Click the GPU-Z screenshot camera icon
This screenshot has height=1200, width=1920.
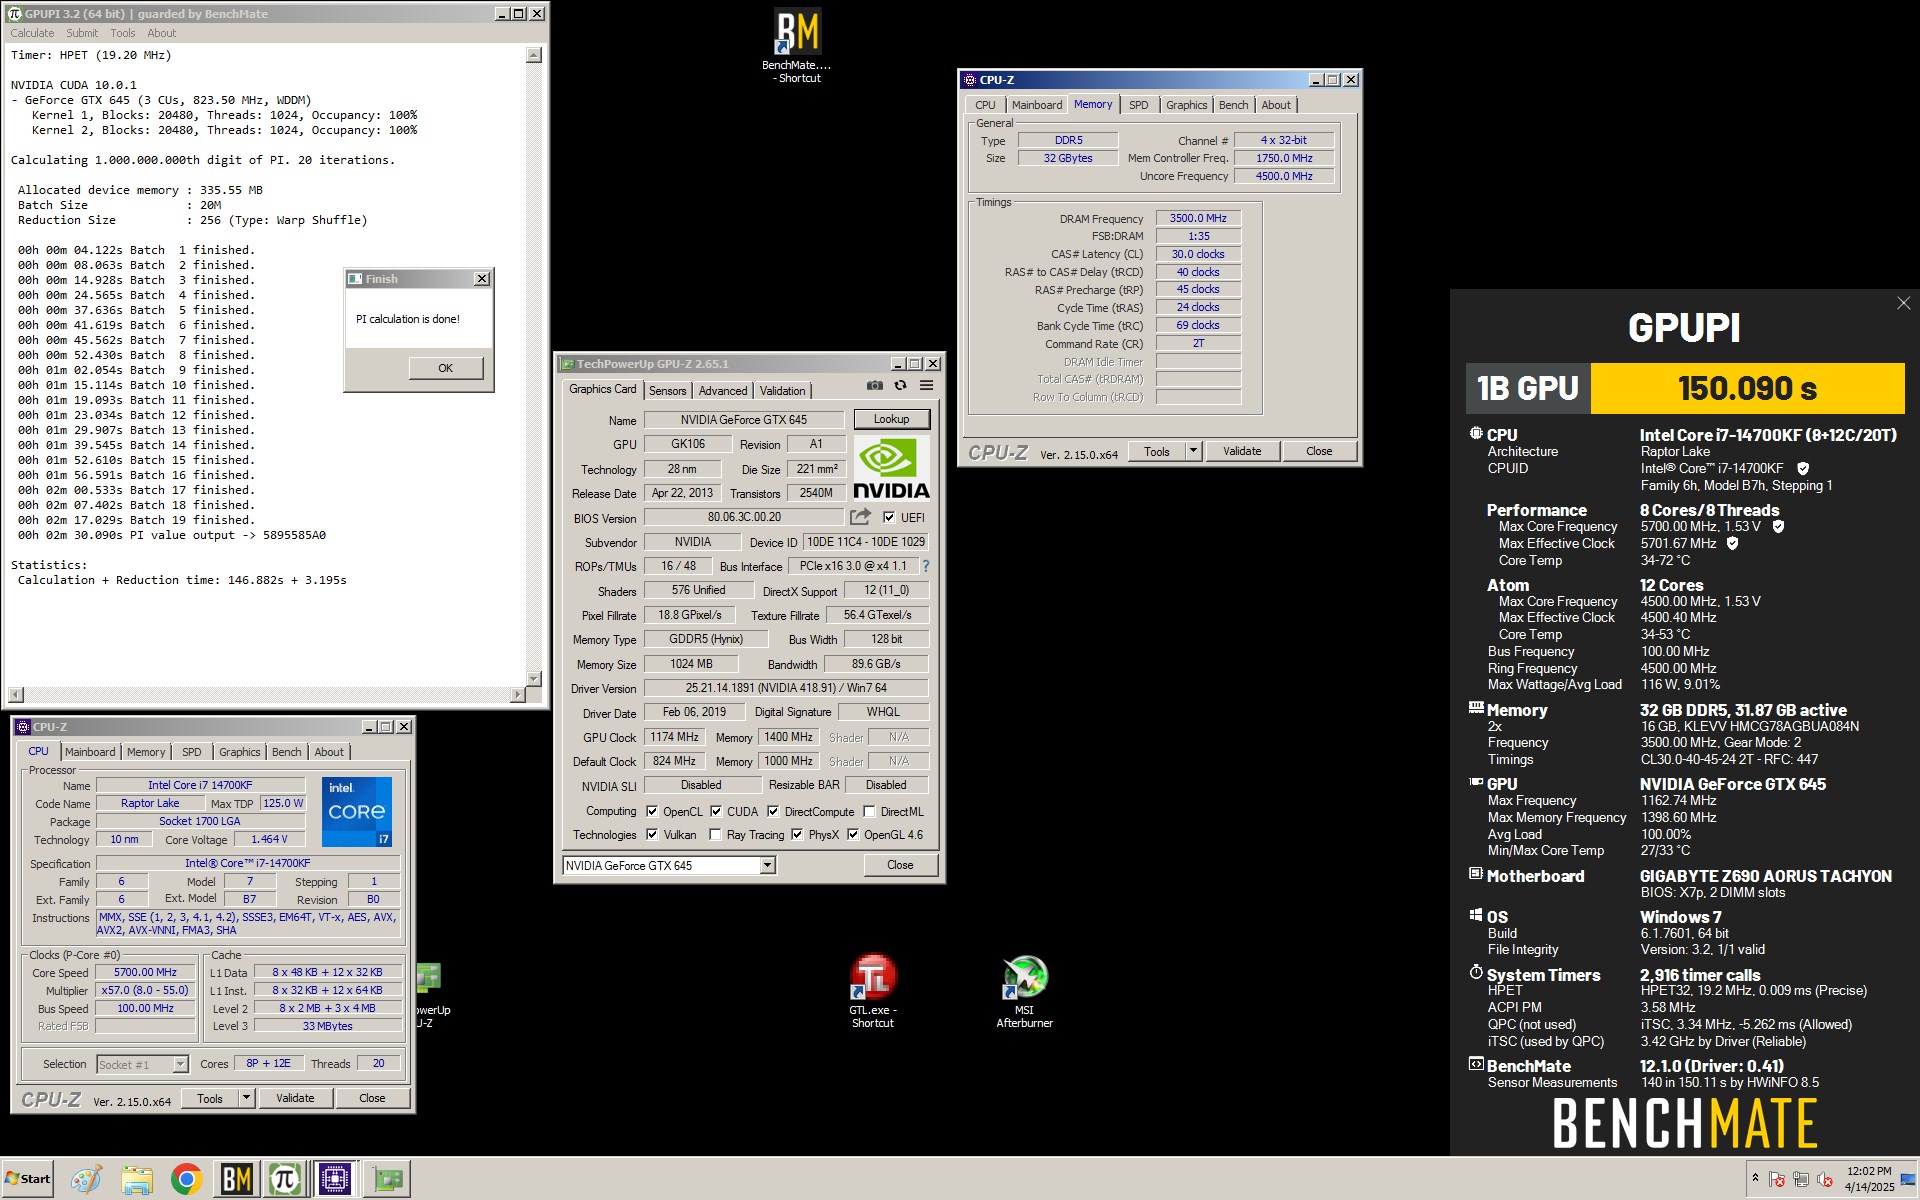pos(875,386)
